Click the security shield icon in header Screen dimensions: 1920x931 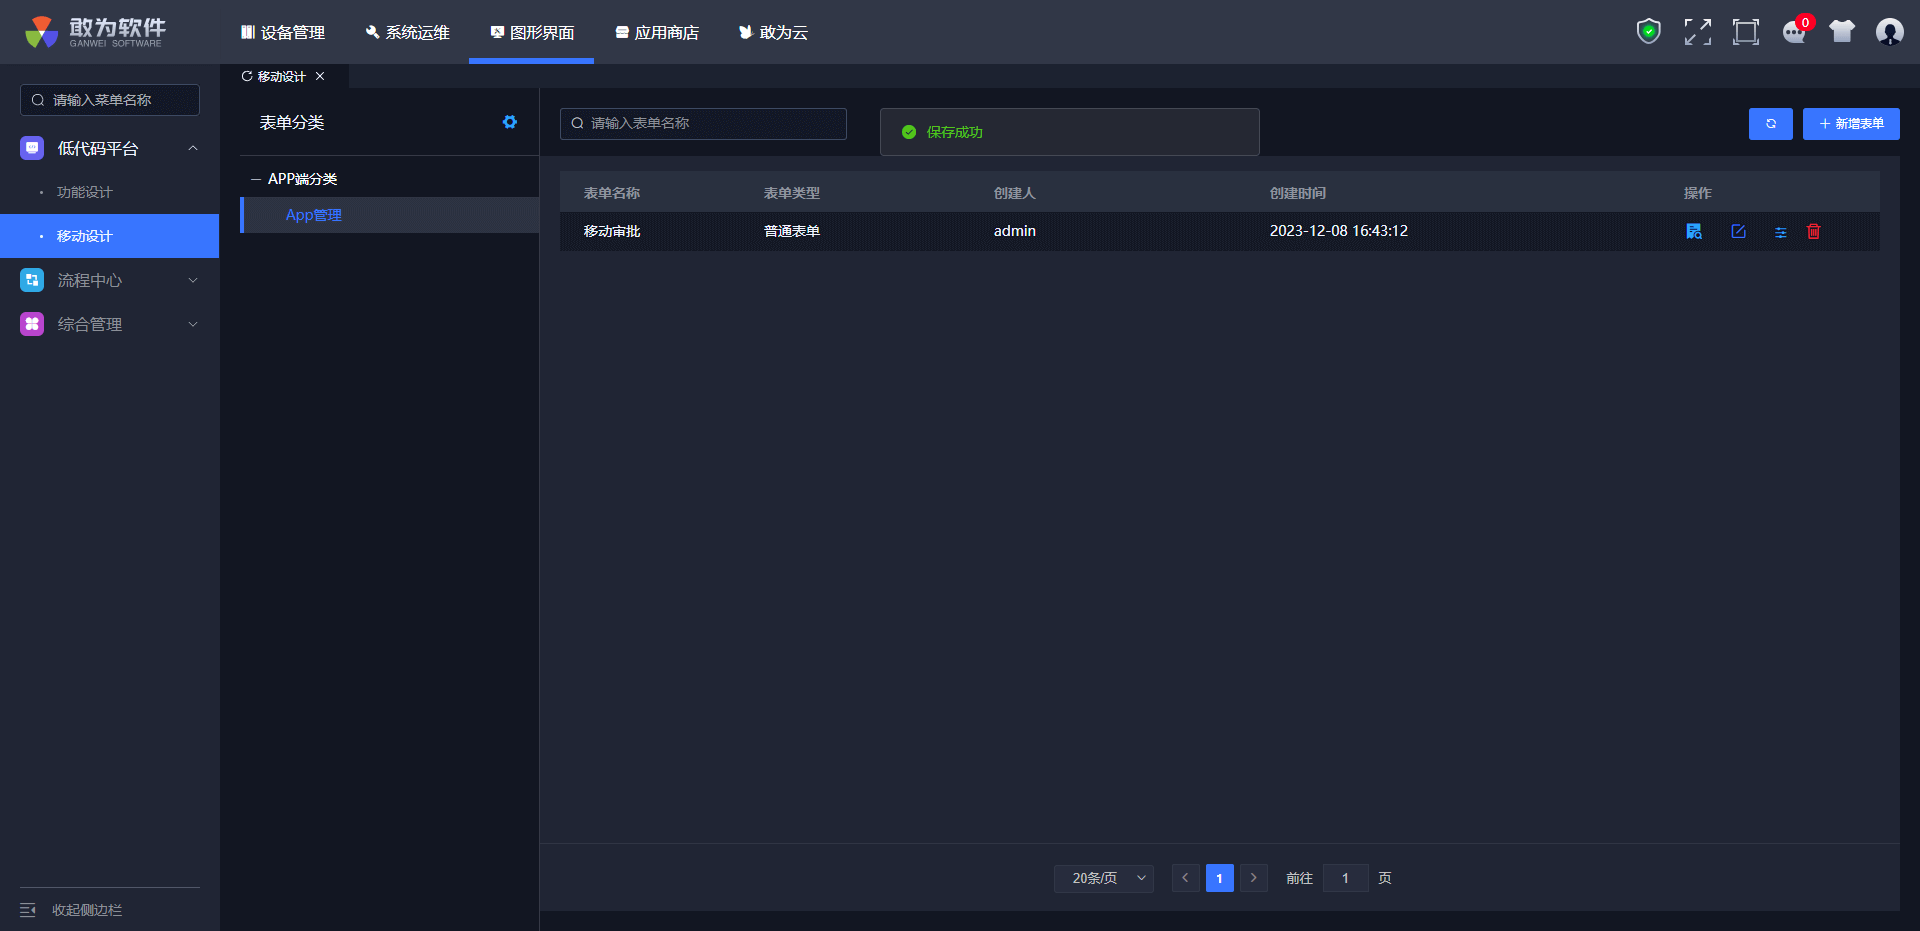[x=1648, y=32]
